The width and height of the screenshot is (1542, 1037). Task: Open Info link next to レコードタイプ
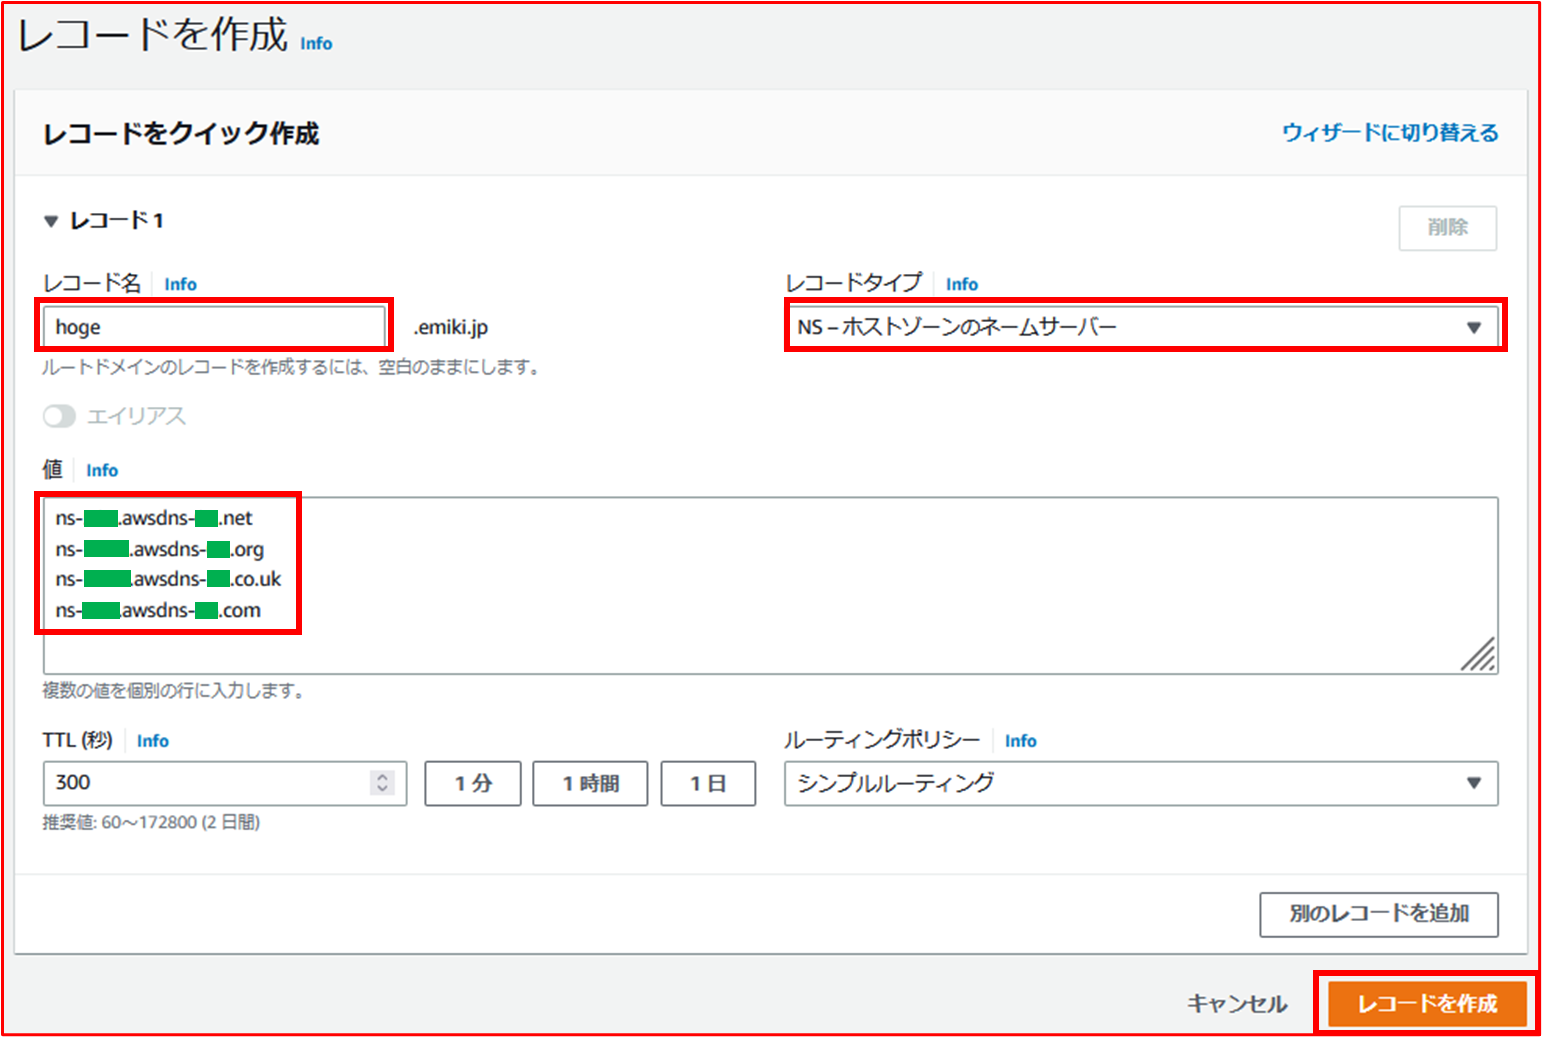click(x=962, y=284)
